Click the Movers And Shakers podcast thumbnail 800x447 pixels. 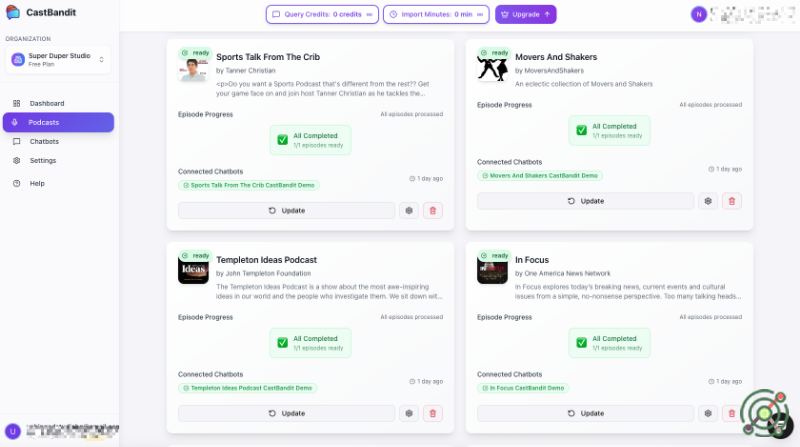pos(491,66)
